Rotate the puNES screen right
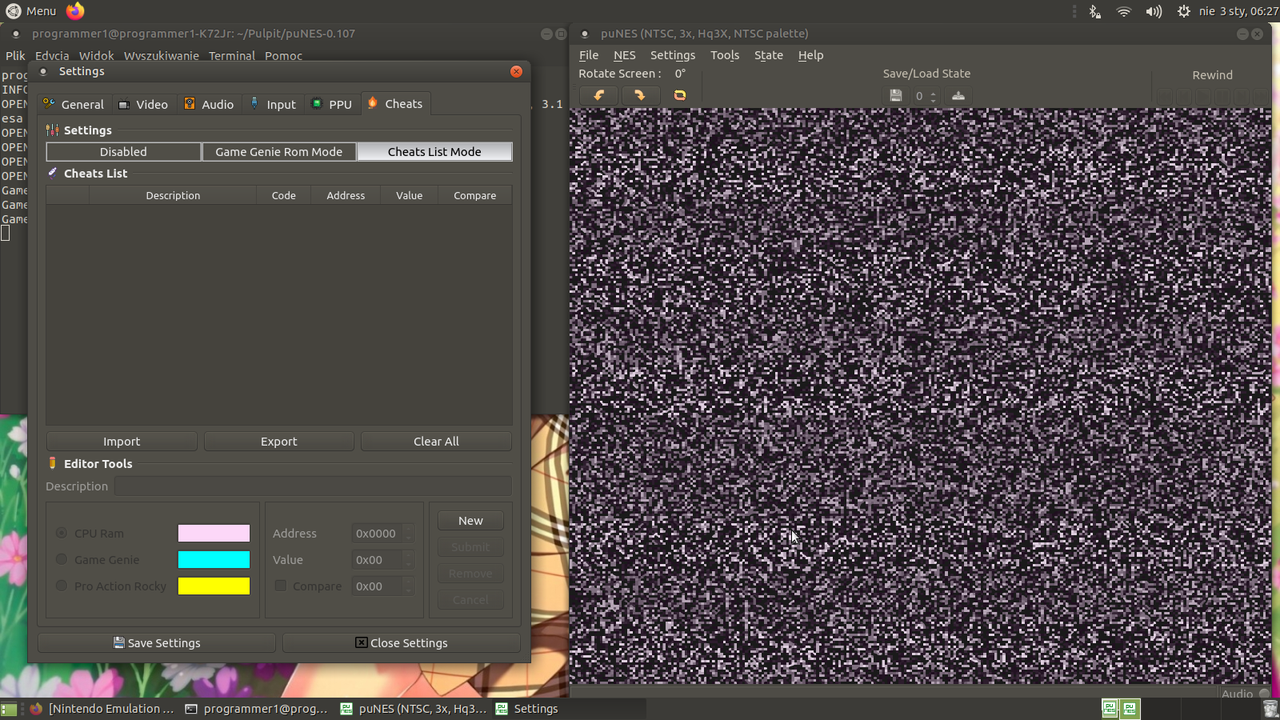The image size is (1280, 720). 640,96
